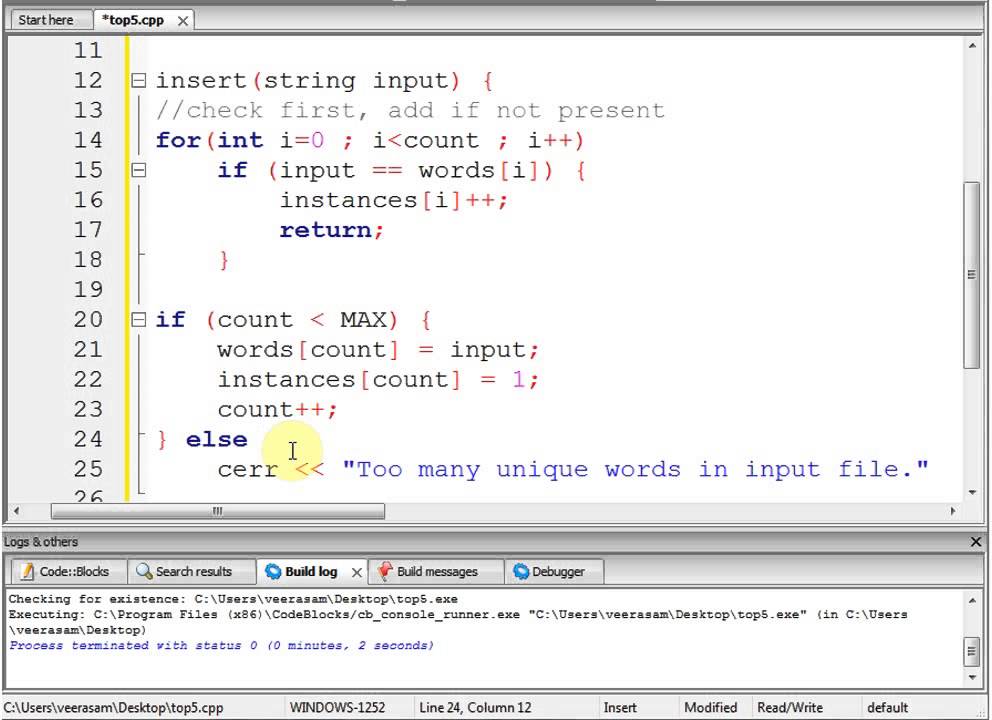
Task: Click the build log scroll down arrow
Action: [972, 678]
